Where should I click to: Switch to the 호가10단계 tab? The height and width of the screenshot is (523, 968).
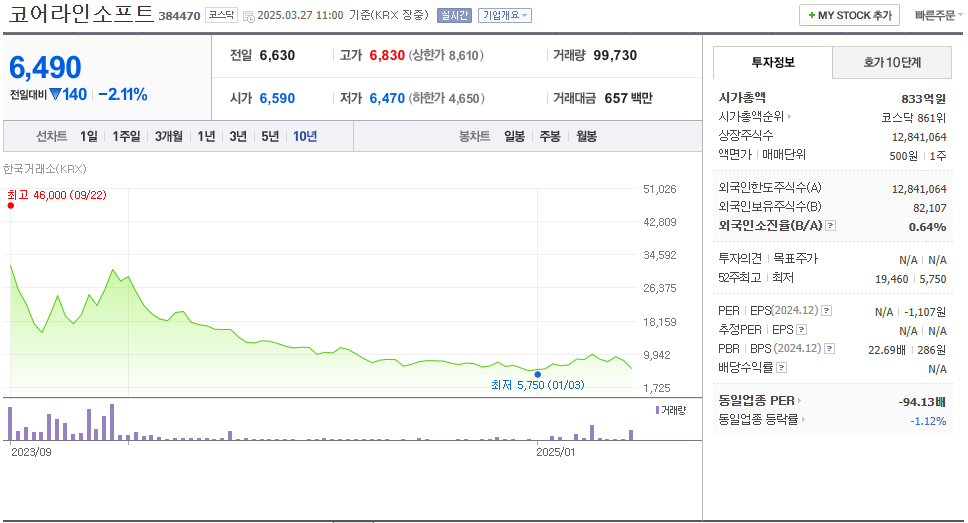(892, 62)
